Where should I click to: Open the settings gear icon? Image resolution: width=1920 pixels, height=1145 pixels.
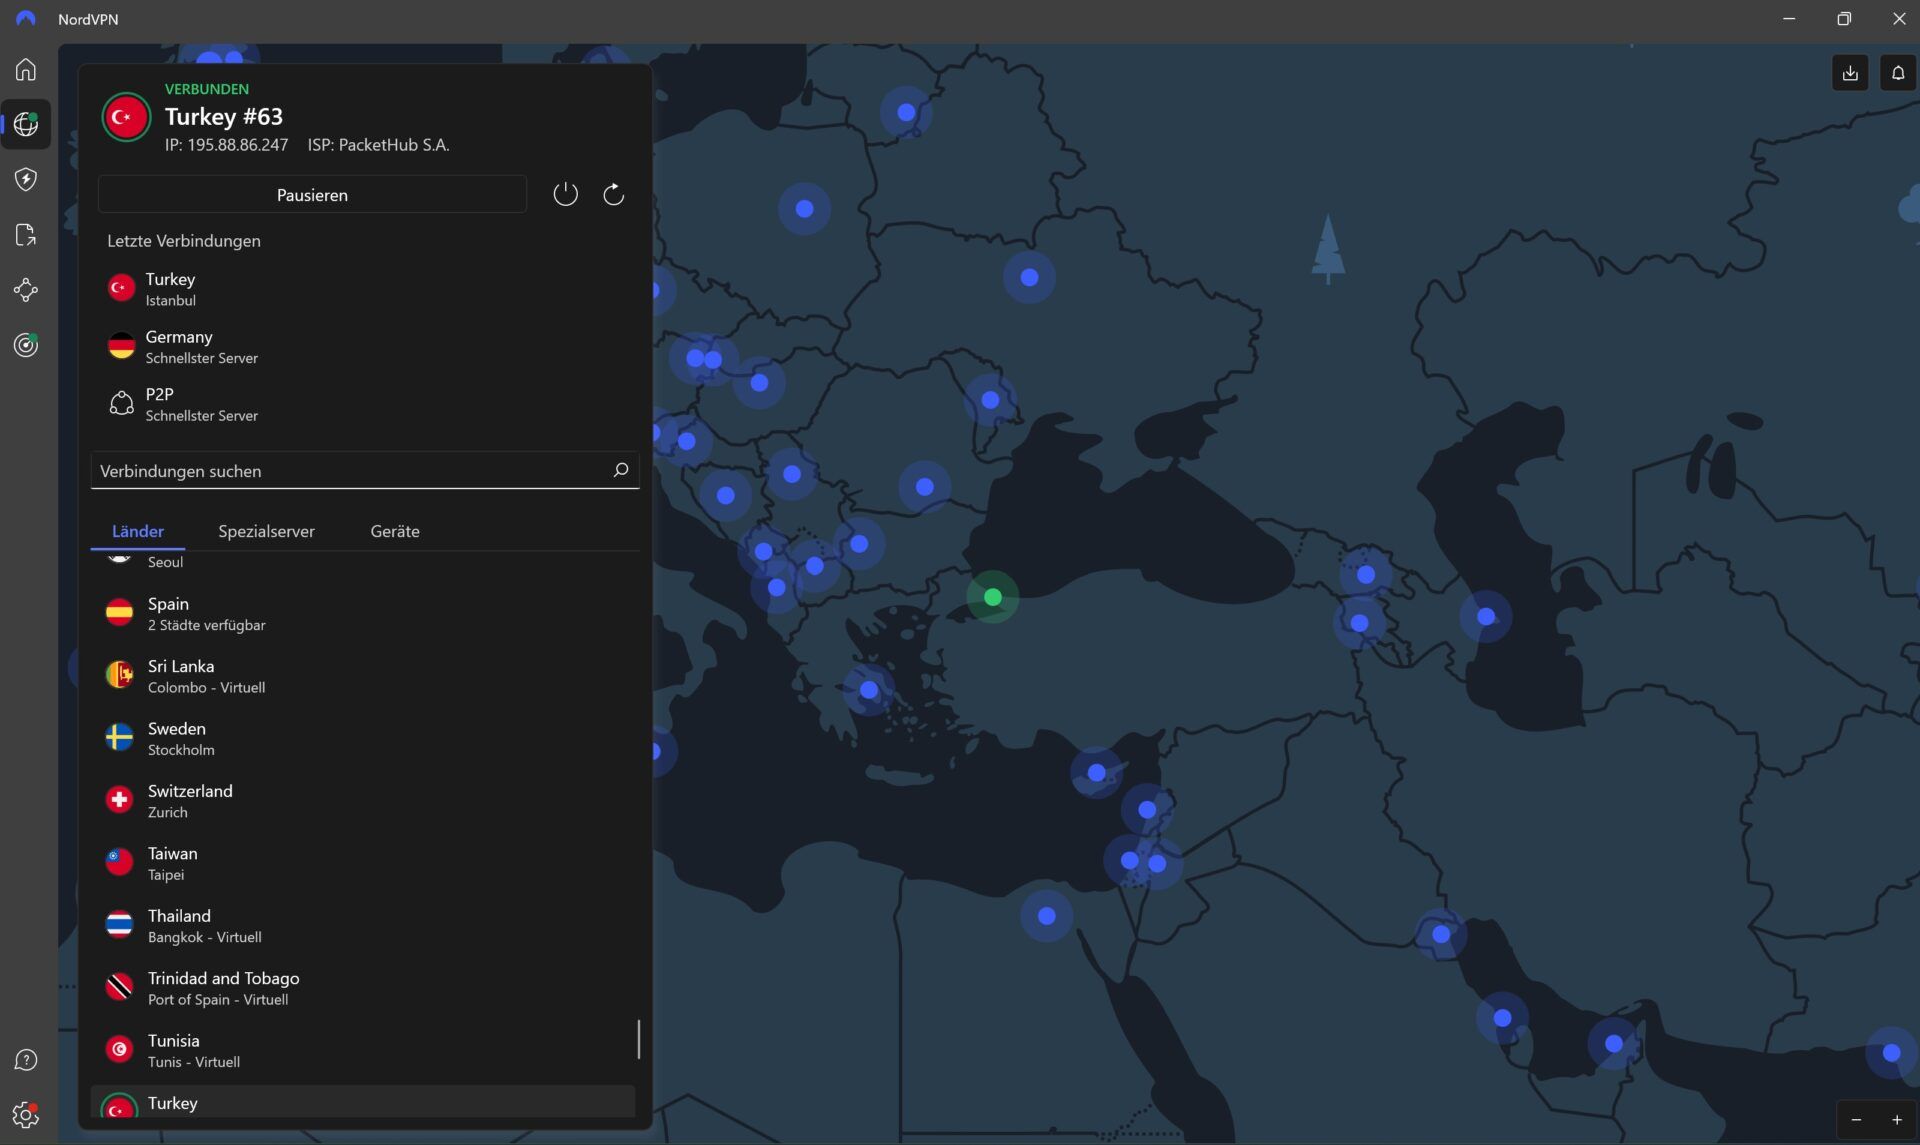click(x=26, y=1114)
